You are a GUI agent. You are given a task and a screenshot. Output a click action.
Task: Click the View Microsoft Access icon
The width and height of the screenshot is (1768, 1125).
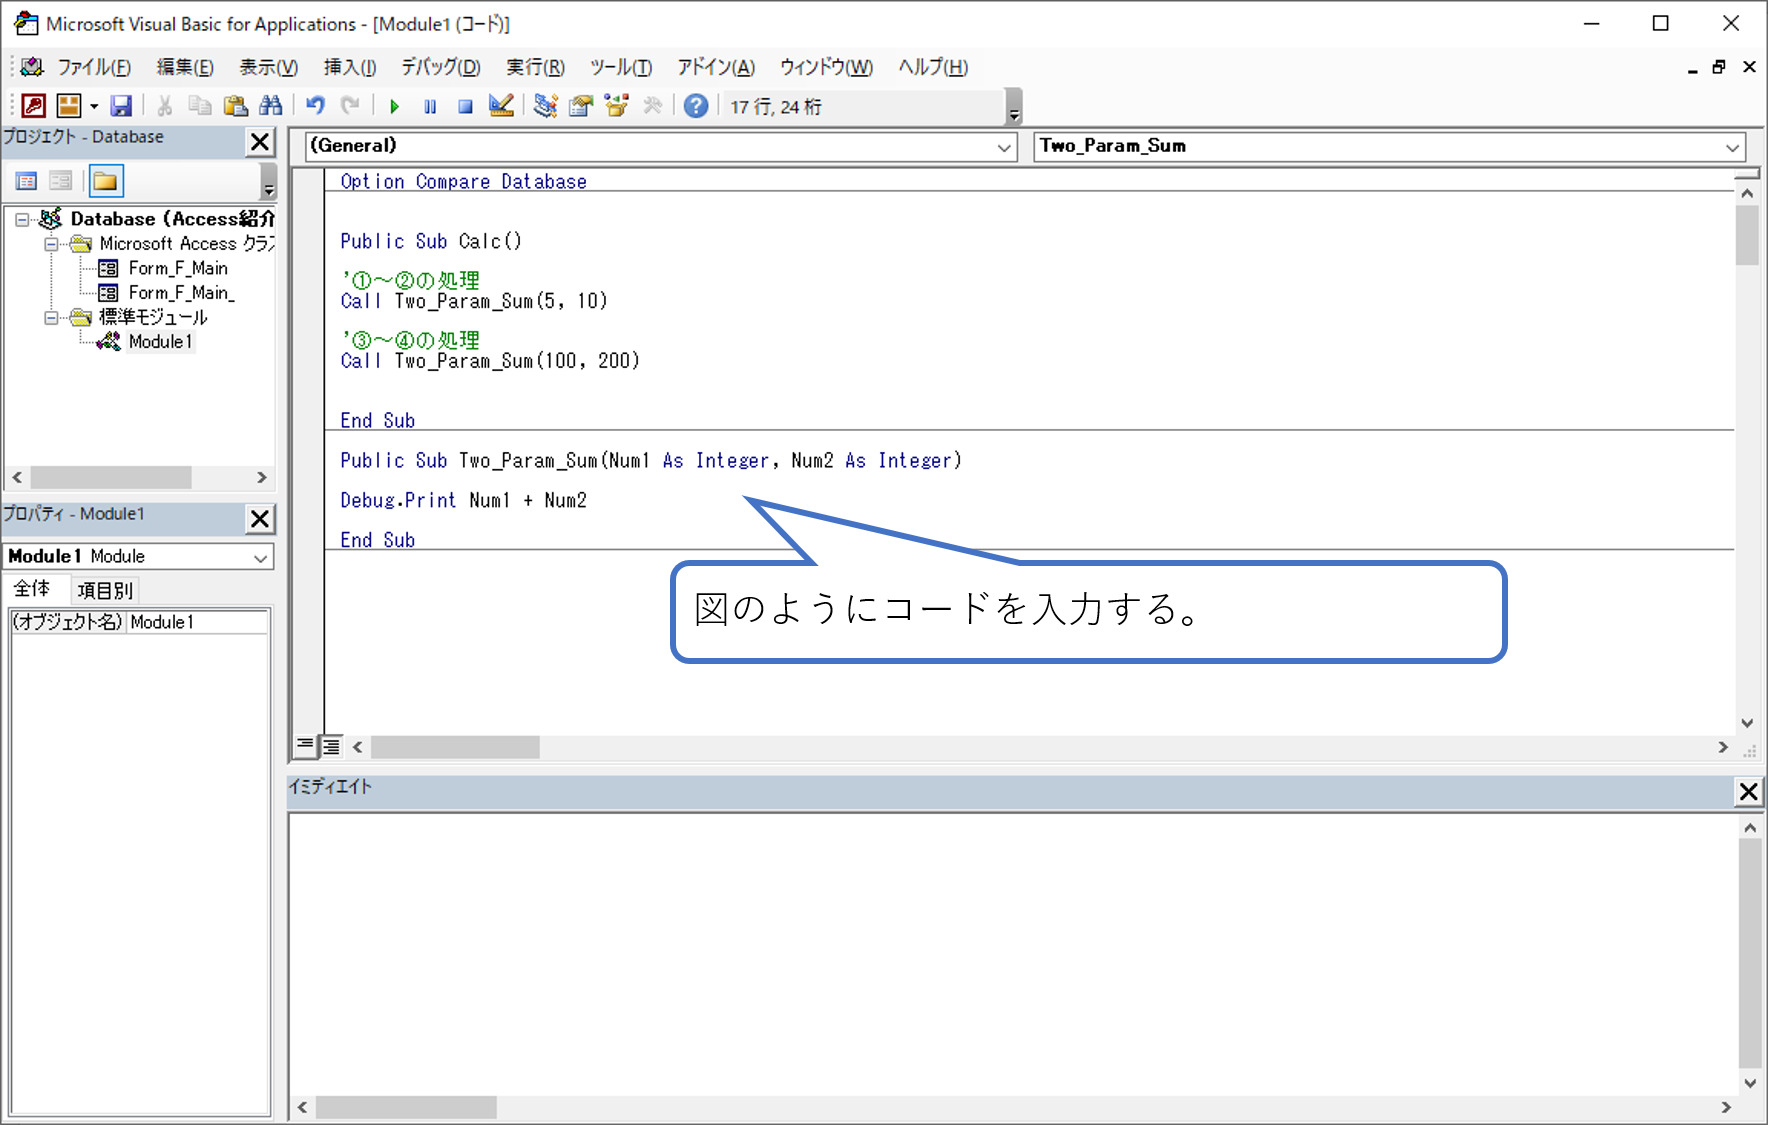click(33, 106)
